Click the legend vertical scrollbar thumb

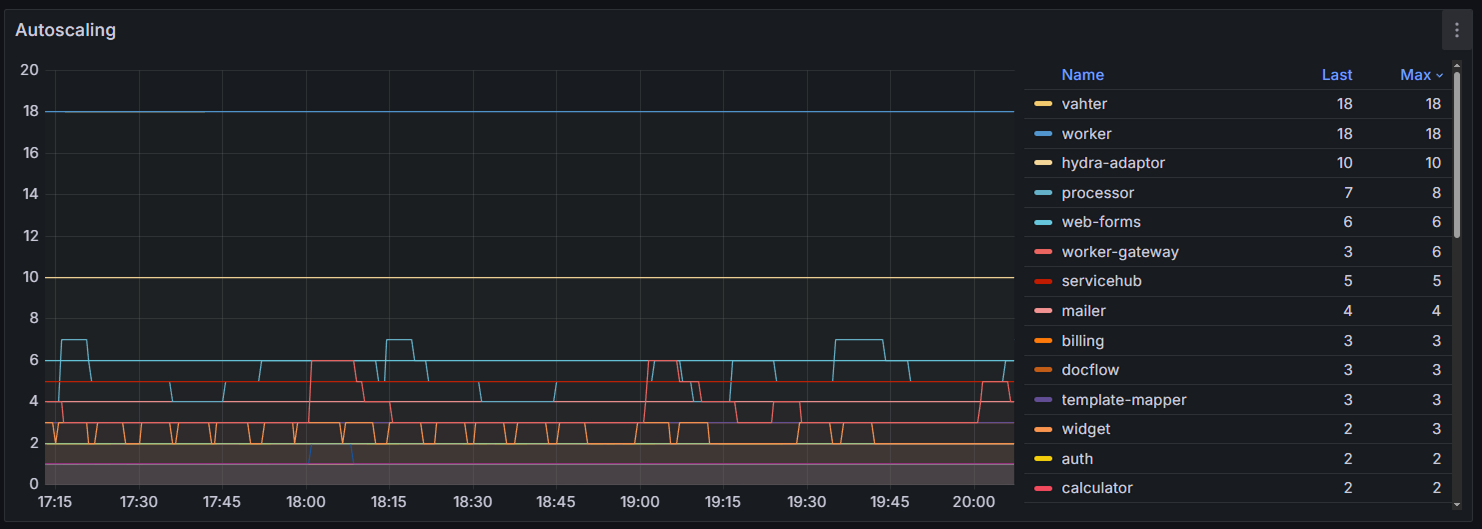pos(1457,155)
